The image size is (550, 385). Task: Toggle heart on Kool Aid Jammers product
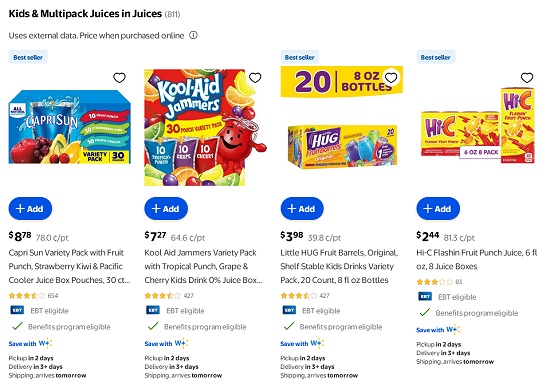click(x=255, y=77)
